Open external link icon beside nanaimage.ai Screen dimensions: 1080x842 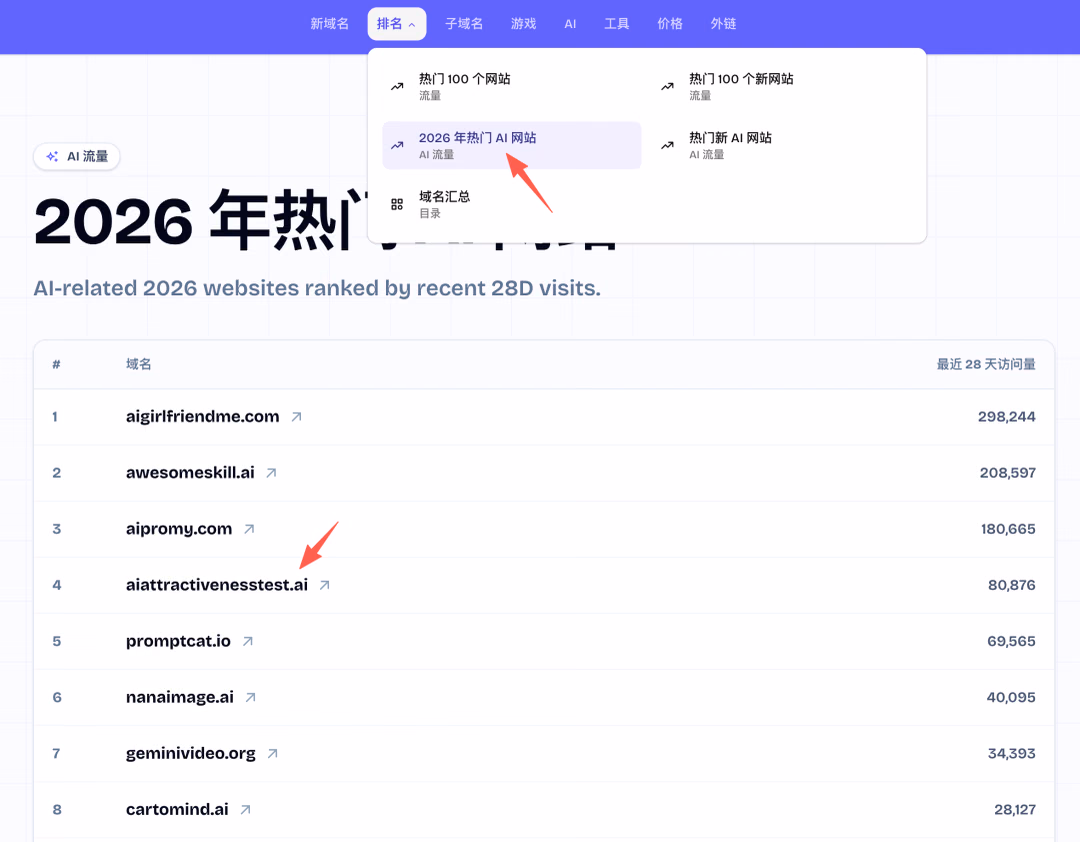pos(251,697)
